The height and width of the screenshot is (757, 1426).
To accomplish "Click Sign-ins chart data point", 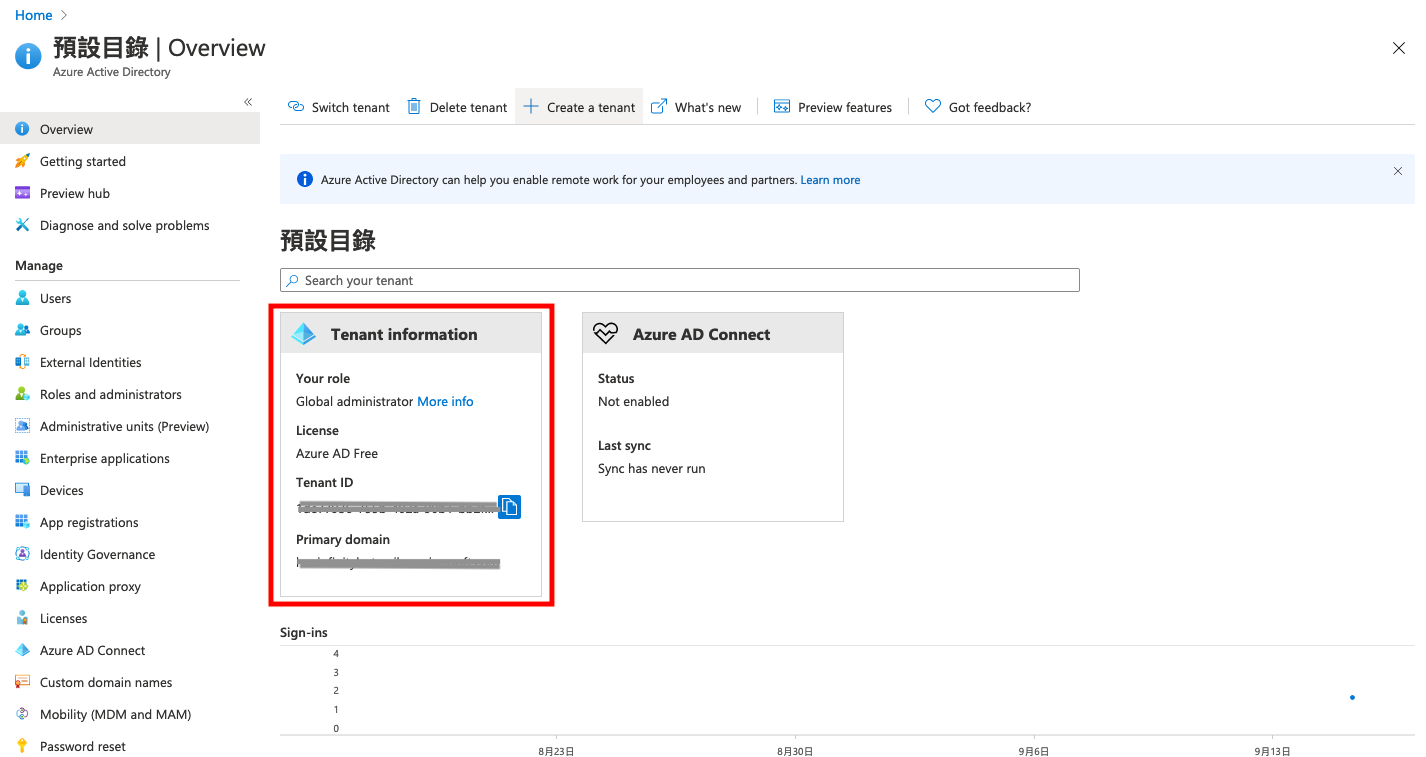I will click(1352, 697).
